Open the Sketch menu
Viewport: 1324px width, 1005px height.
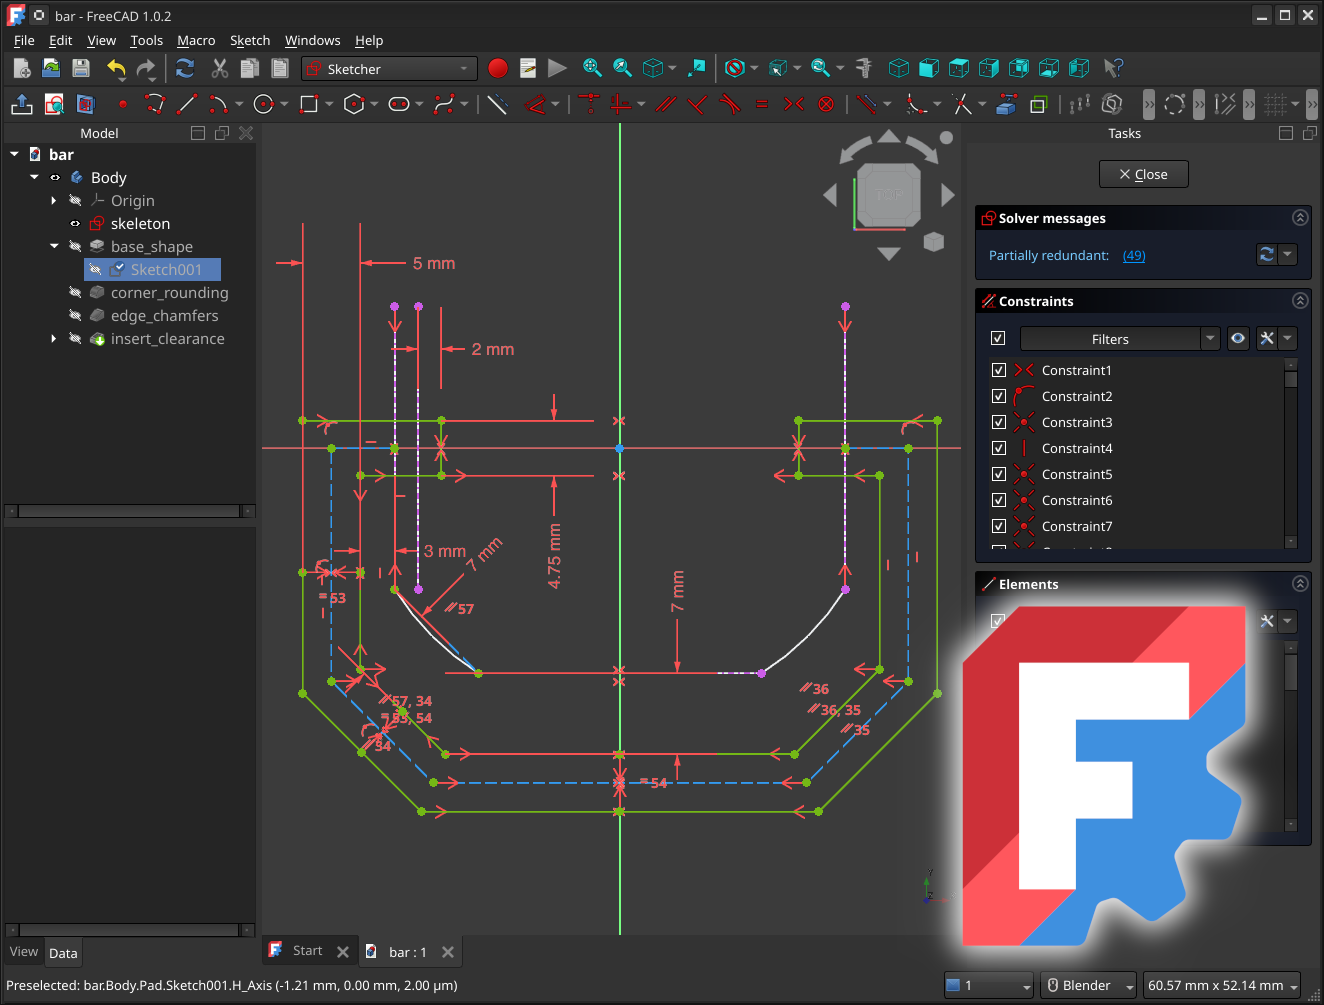pyautogui.click(x=250, y=40)
